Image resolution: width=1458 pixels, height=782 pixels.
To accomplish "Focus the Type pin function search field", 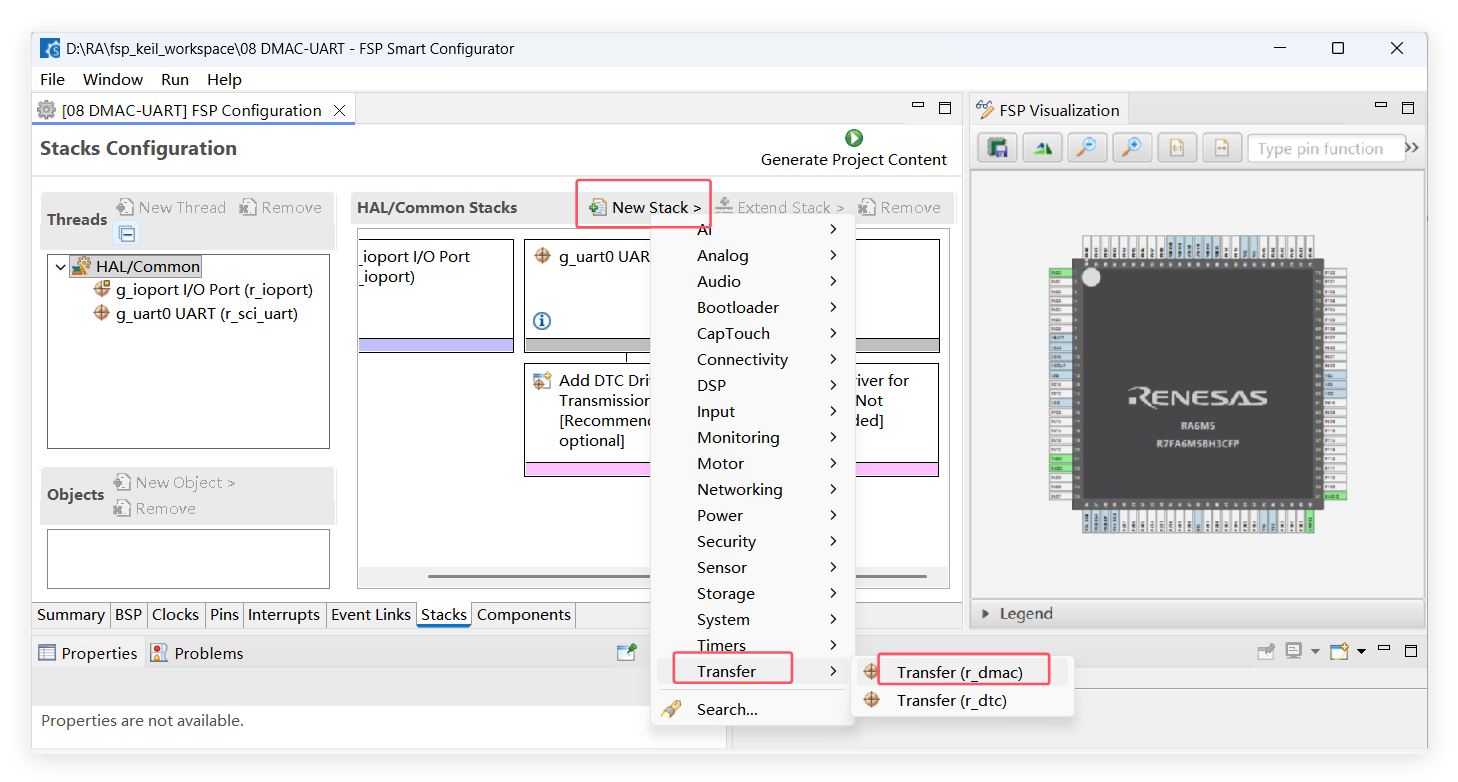I will pyautogui.click(x=1326, y=148).
